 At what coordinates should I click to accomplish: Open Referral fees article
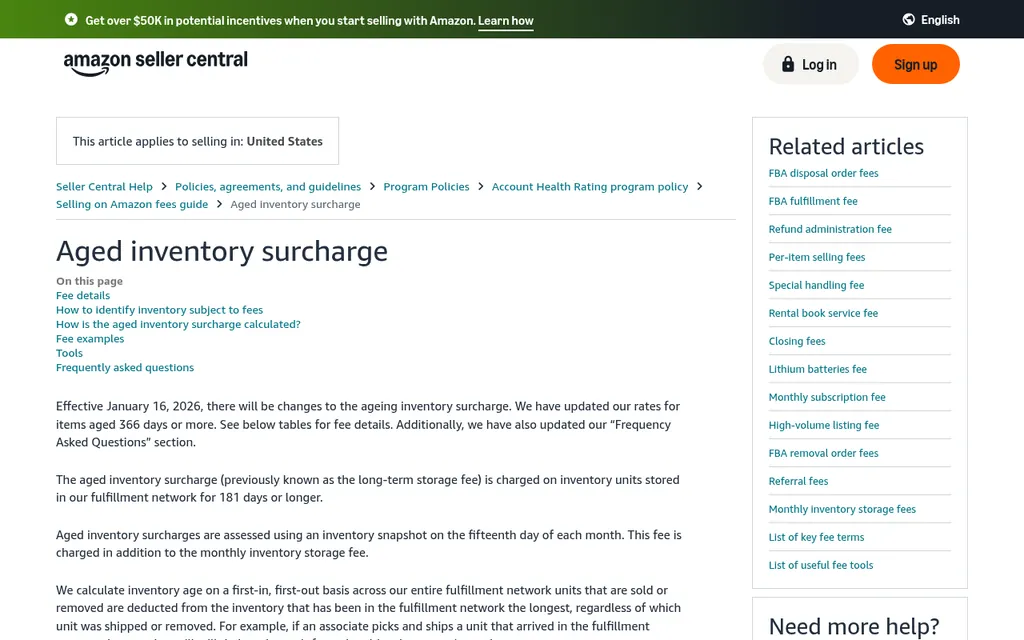pyautogui.click(x=798, y=481)
